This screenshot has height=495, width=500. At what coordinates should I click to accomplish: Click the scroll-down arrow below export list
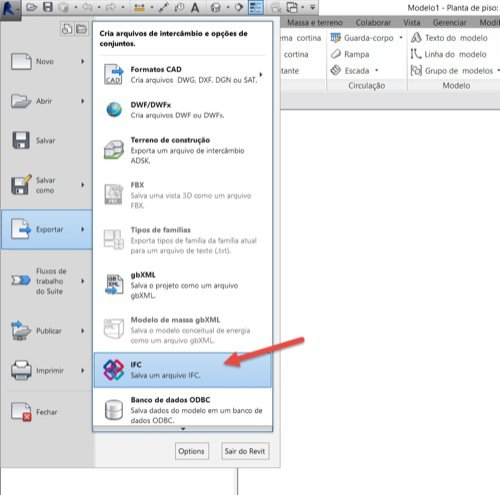(183, 429)
